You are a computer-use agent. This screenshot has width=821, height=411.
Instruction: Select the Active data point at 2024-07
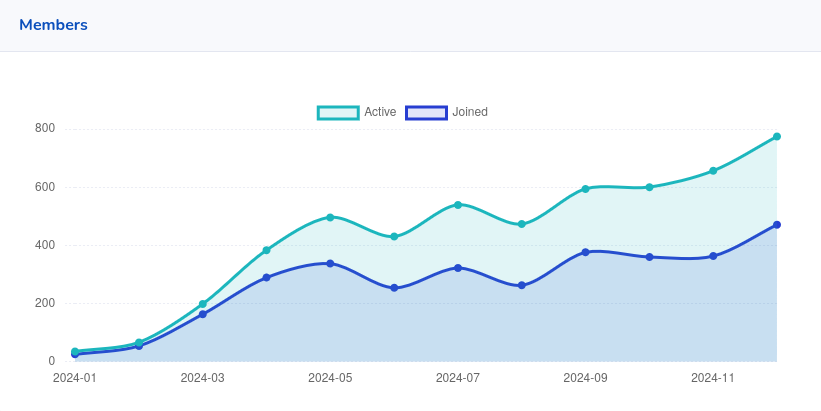pyautogui.click(x=458, y=205)
